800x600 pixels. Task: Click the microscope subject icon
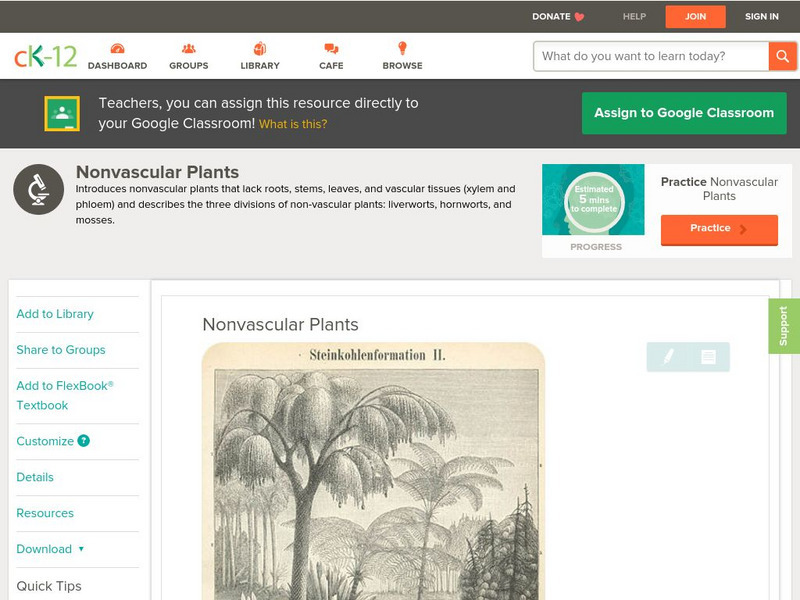point(38,189)
